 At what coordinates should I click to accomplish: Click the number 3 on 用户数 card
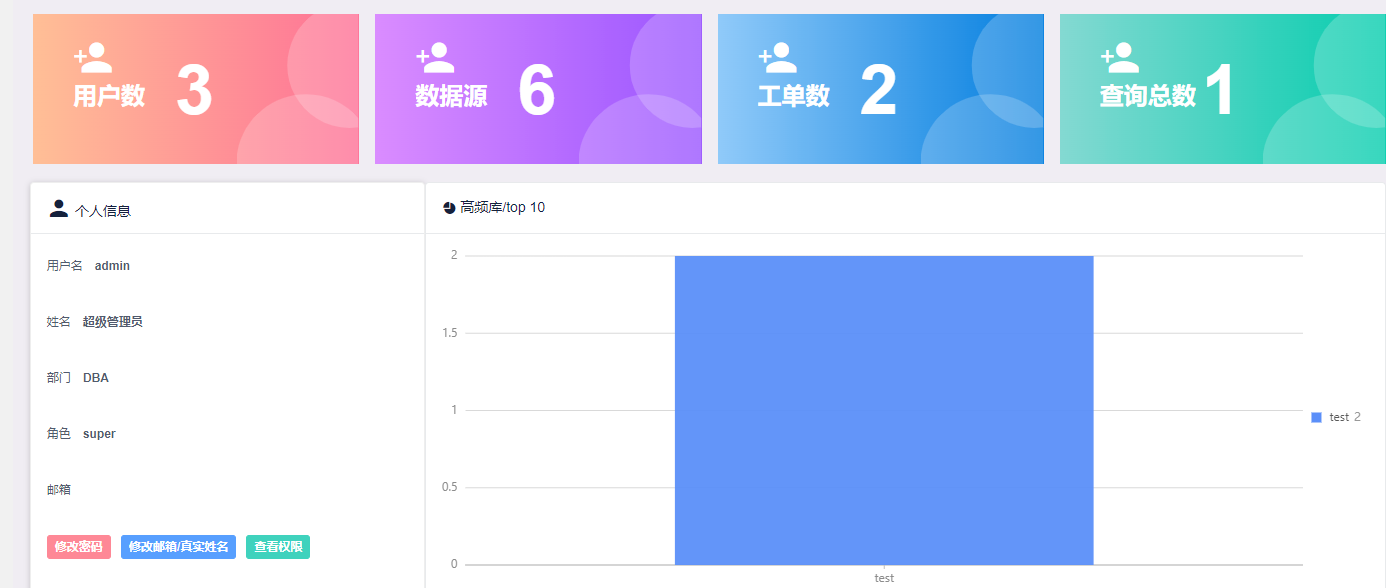(194, 91)
